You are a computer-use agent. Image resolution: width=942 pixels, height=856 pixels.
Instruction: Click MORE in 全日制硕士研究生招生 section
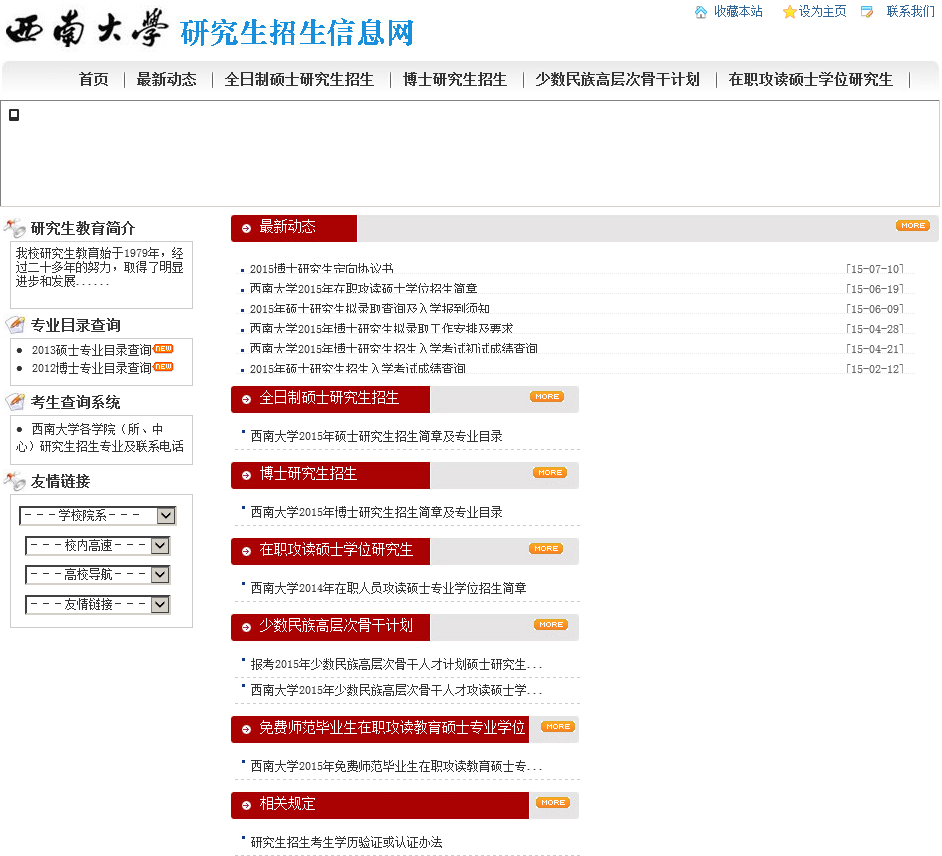coord(547,396)
